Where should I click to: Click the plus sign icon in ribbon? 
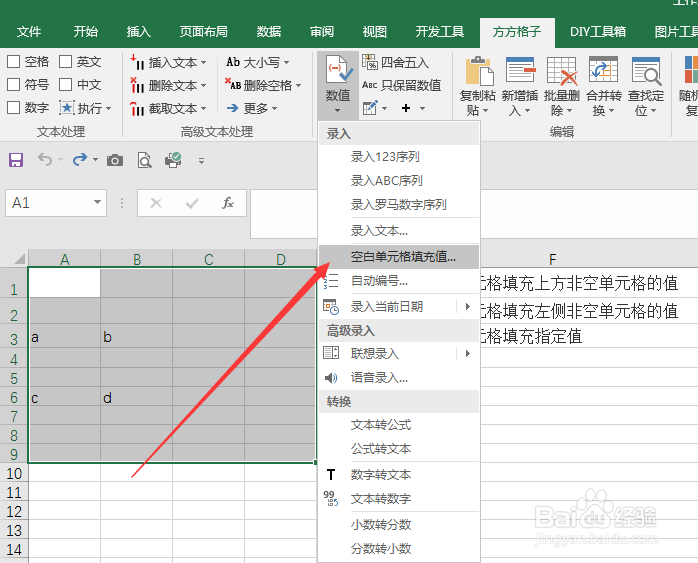pos(406,108)
